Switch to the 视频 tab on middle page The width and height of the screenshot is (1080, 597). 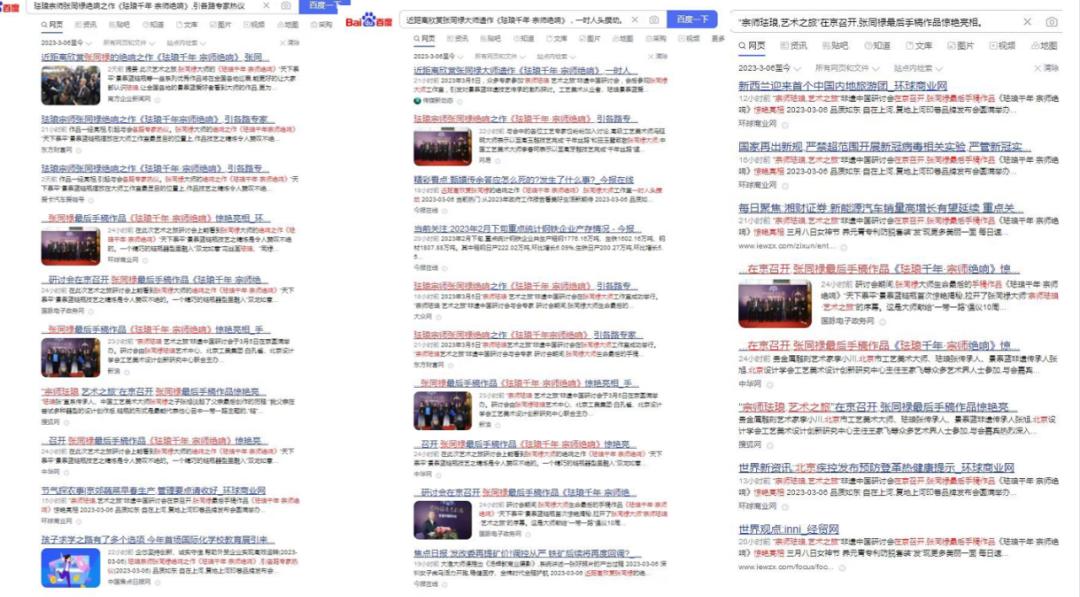(691, 36)
